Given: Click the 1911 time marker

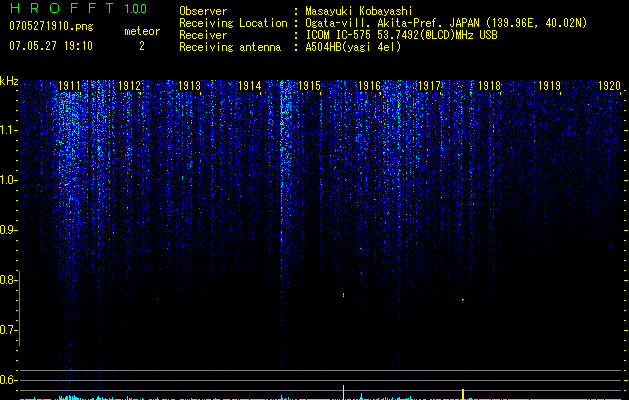Looking at the screenshot, I should [69, 86].
